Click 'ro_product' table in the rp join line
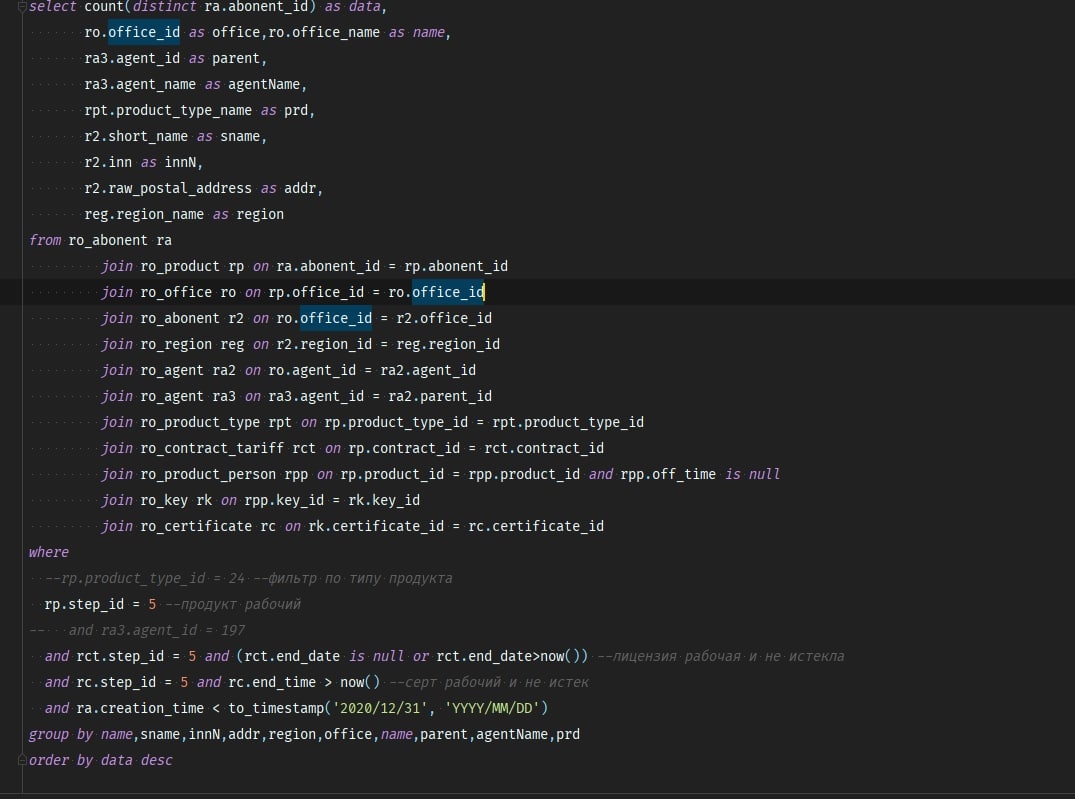The height and width of the screenshot is (799, 1075). 180,266
